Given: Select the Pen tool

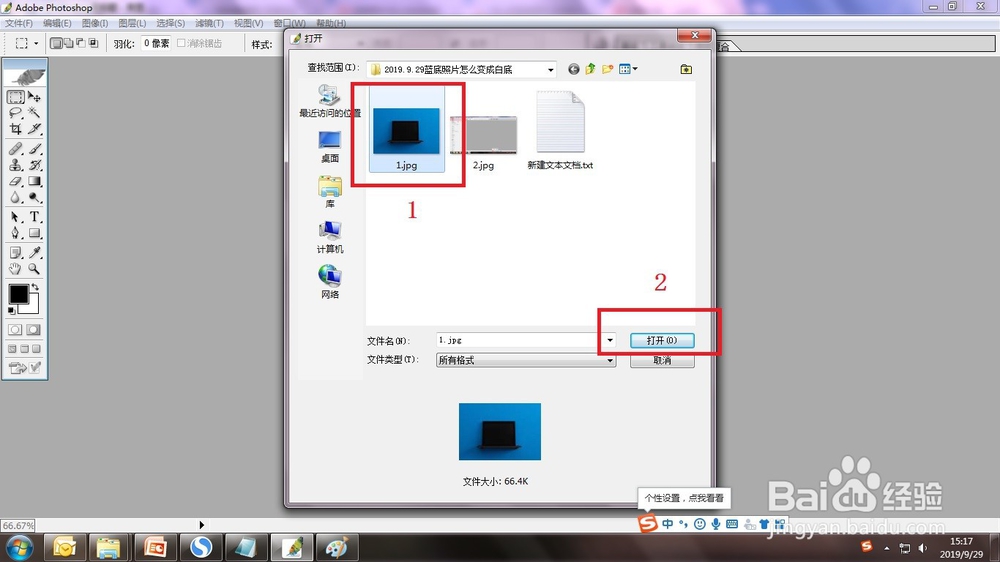Looking at the screenshot, I should click(x=16, y=233).
